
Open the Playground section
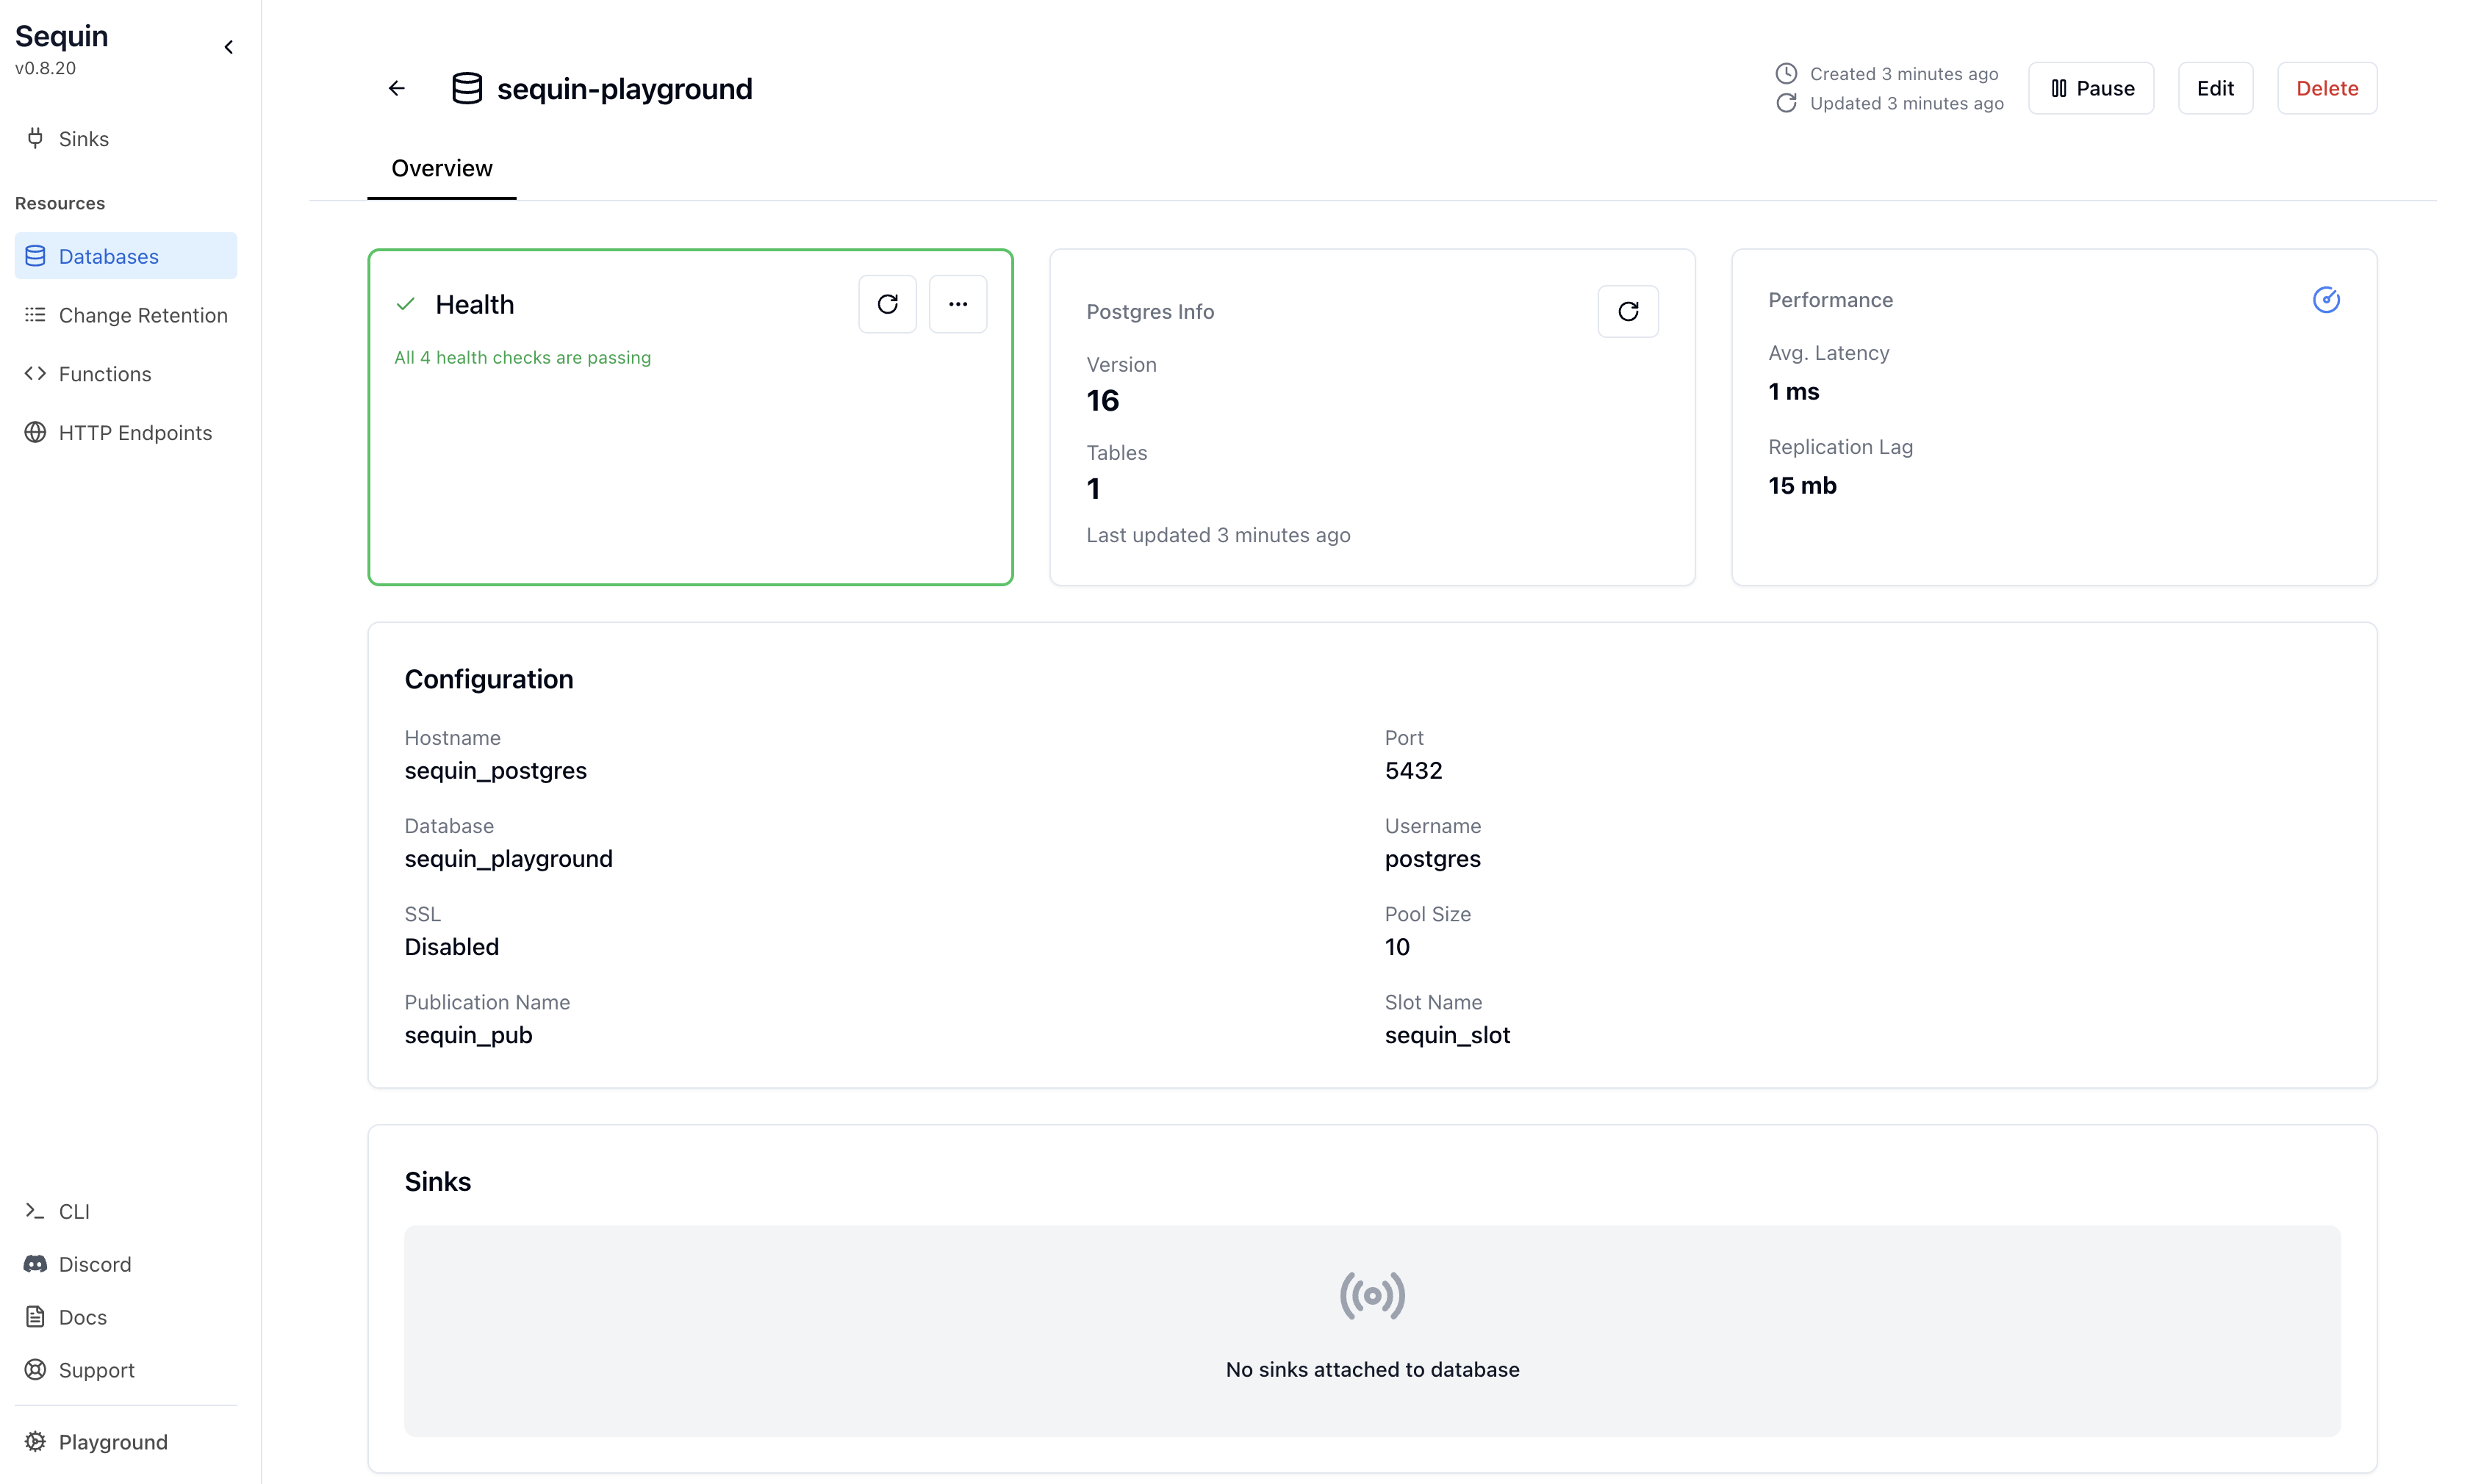click(113, 1442)
